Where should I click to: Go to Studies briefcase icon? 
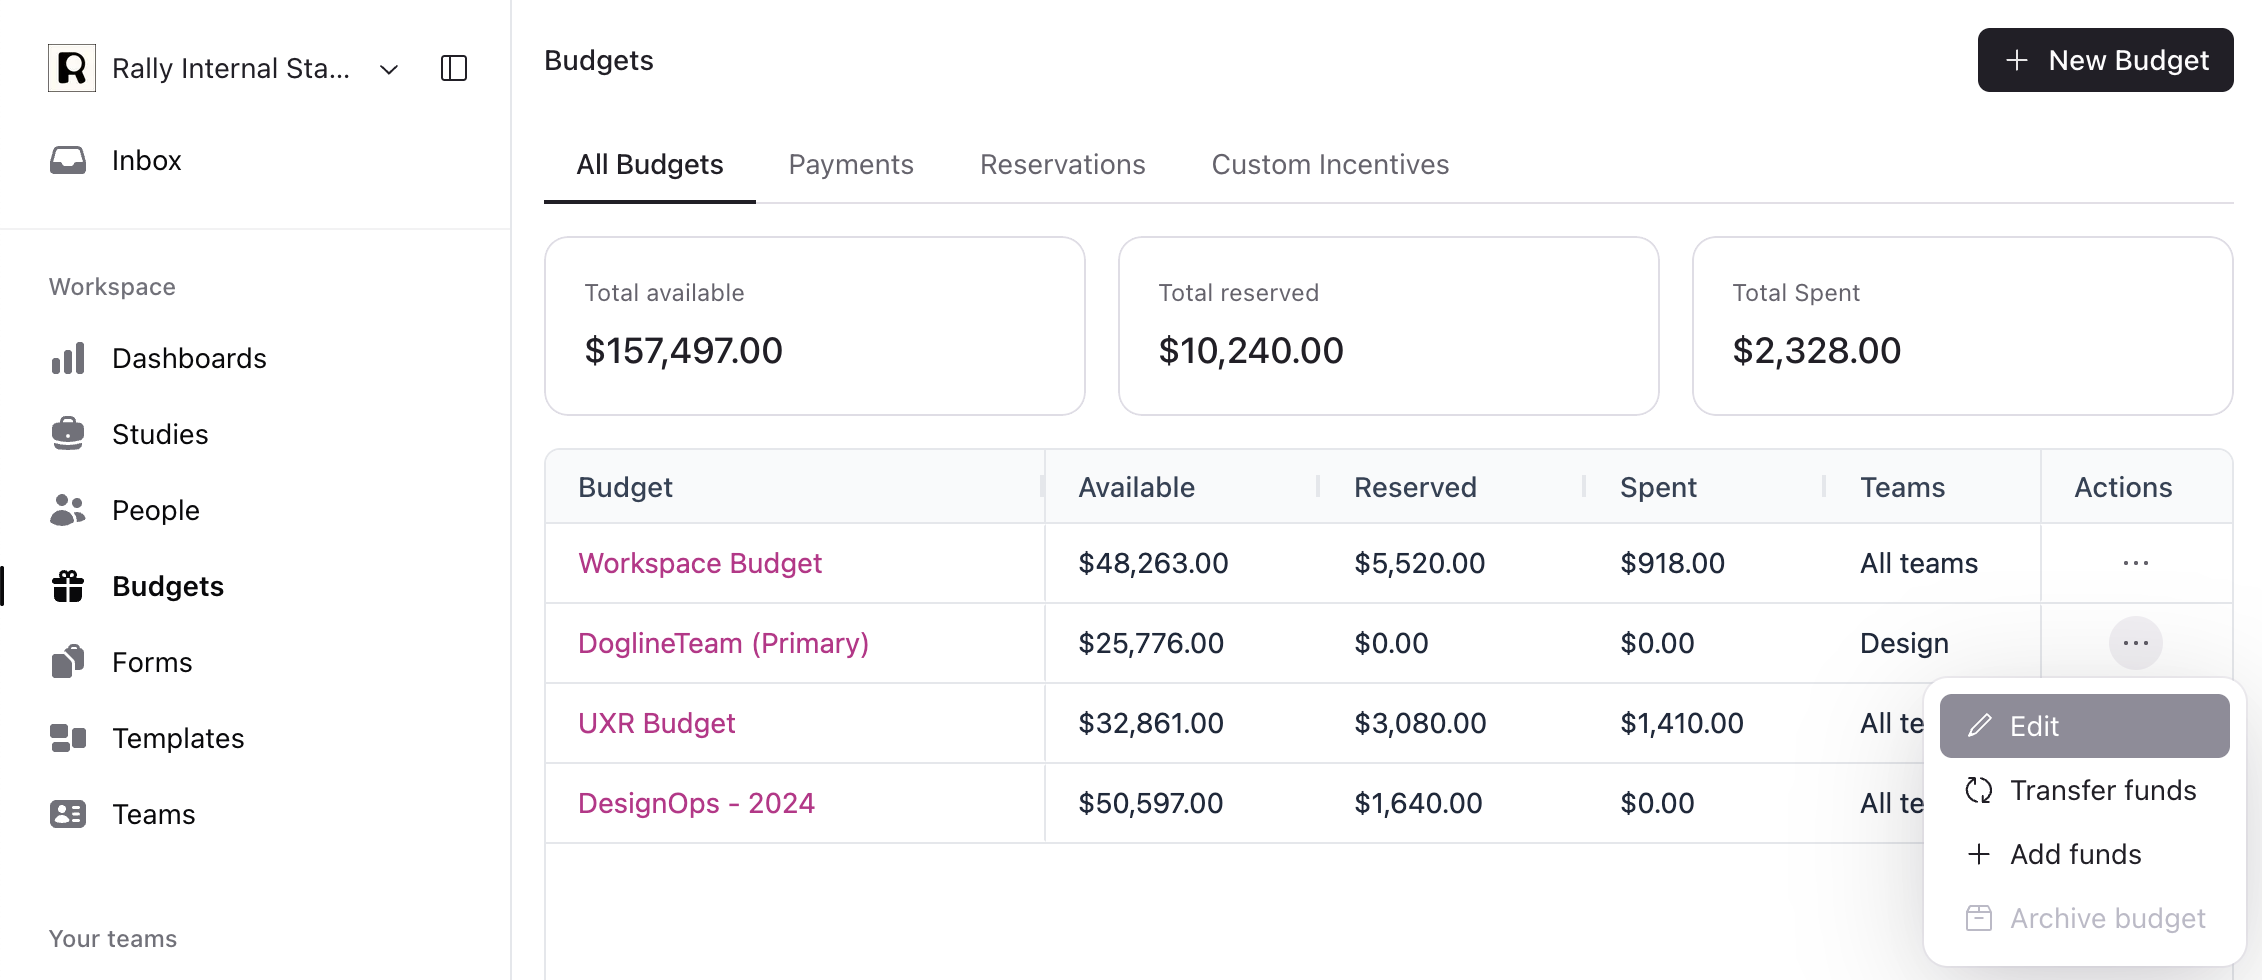click(x=68, y=434)
